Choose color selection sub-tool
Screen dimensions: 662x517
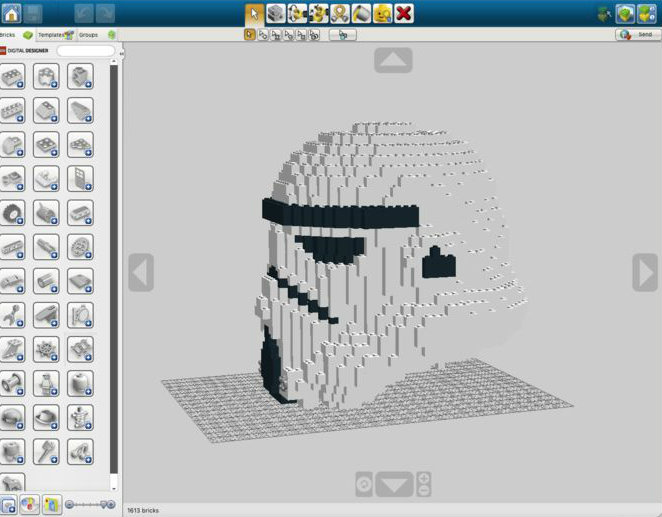288,35
